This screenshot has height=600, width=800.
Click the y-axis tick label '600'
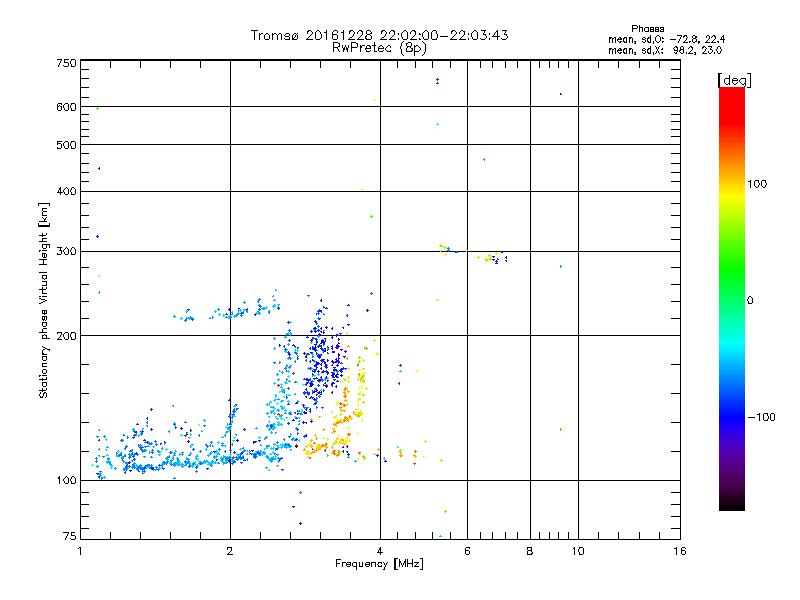66,107
